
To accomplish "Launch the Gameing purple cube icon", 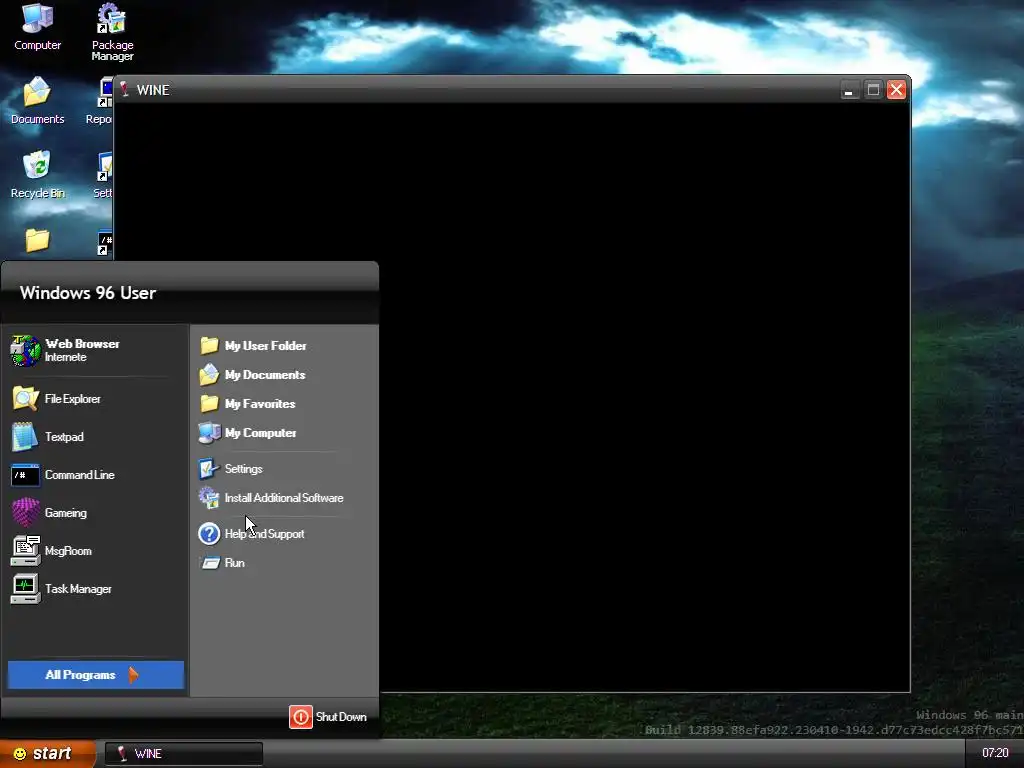I will click(x=25, y=513).
